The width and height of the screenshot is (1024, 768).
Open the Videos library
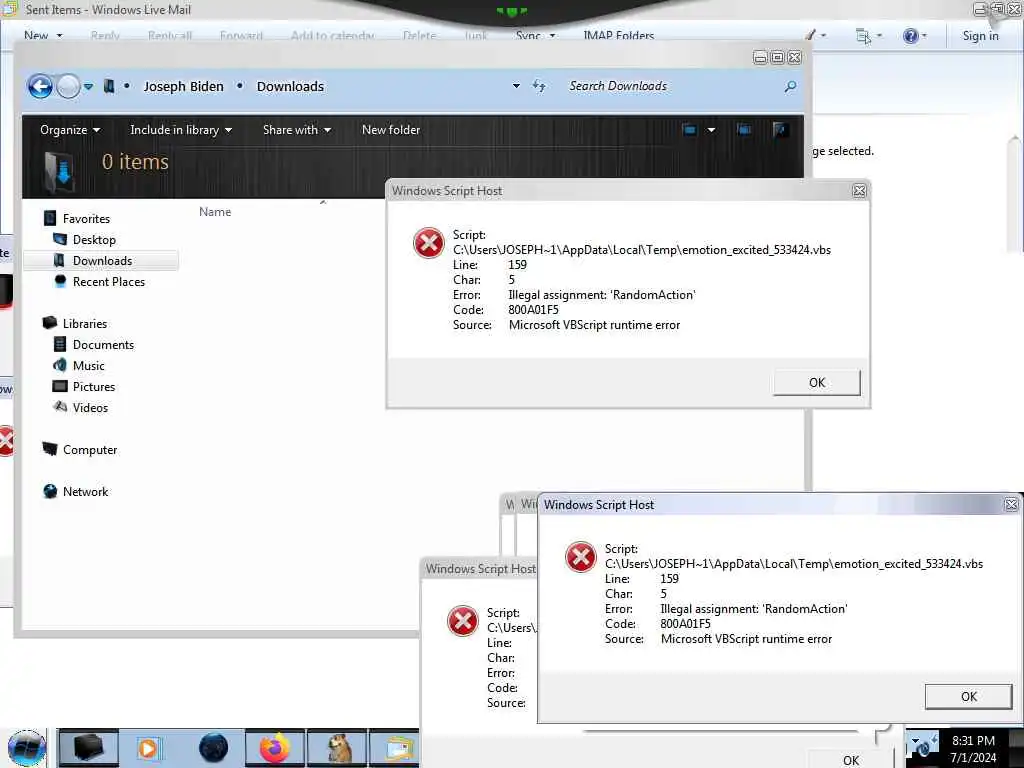click(x=90, y=408)
